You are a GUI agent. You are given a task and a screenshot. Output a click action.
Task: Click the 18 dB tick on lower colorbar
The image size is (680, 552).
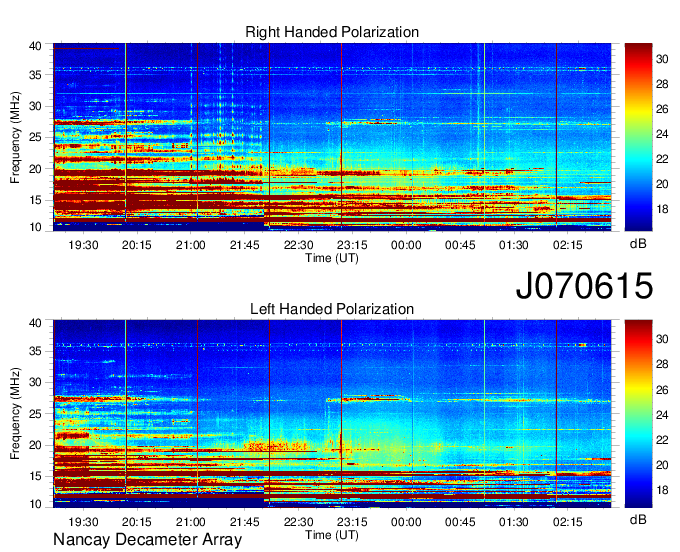662,490
